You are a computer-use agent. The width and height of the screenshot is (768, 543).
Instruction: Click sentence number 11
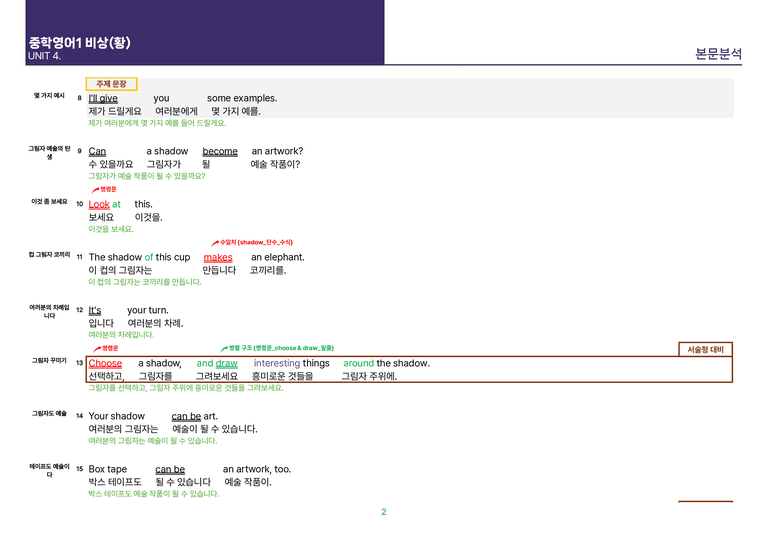[x=79, y=257]
